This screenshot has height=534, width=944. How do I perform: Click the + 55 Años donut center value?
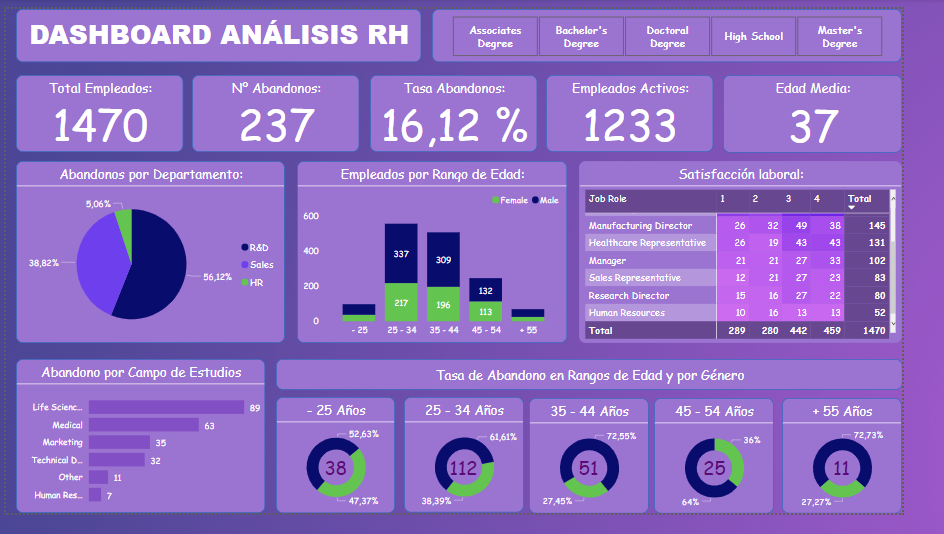[x=842, y=468]
